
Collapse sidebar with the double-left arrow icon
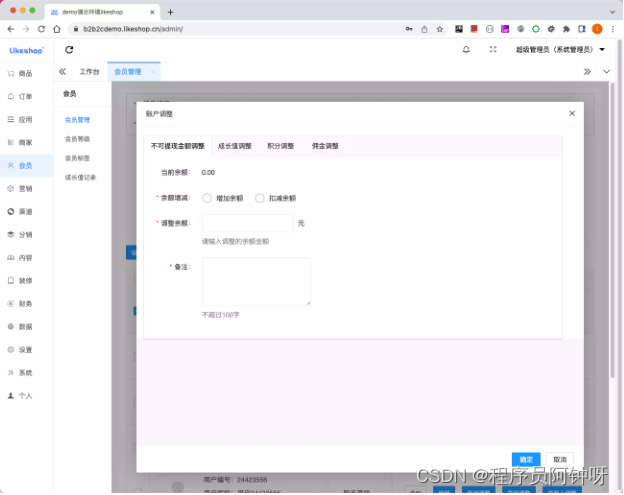pyautogui.click(x=62, y=72)
